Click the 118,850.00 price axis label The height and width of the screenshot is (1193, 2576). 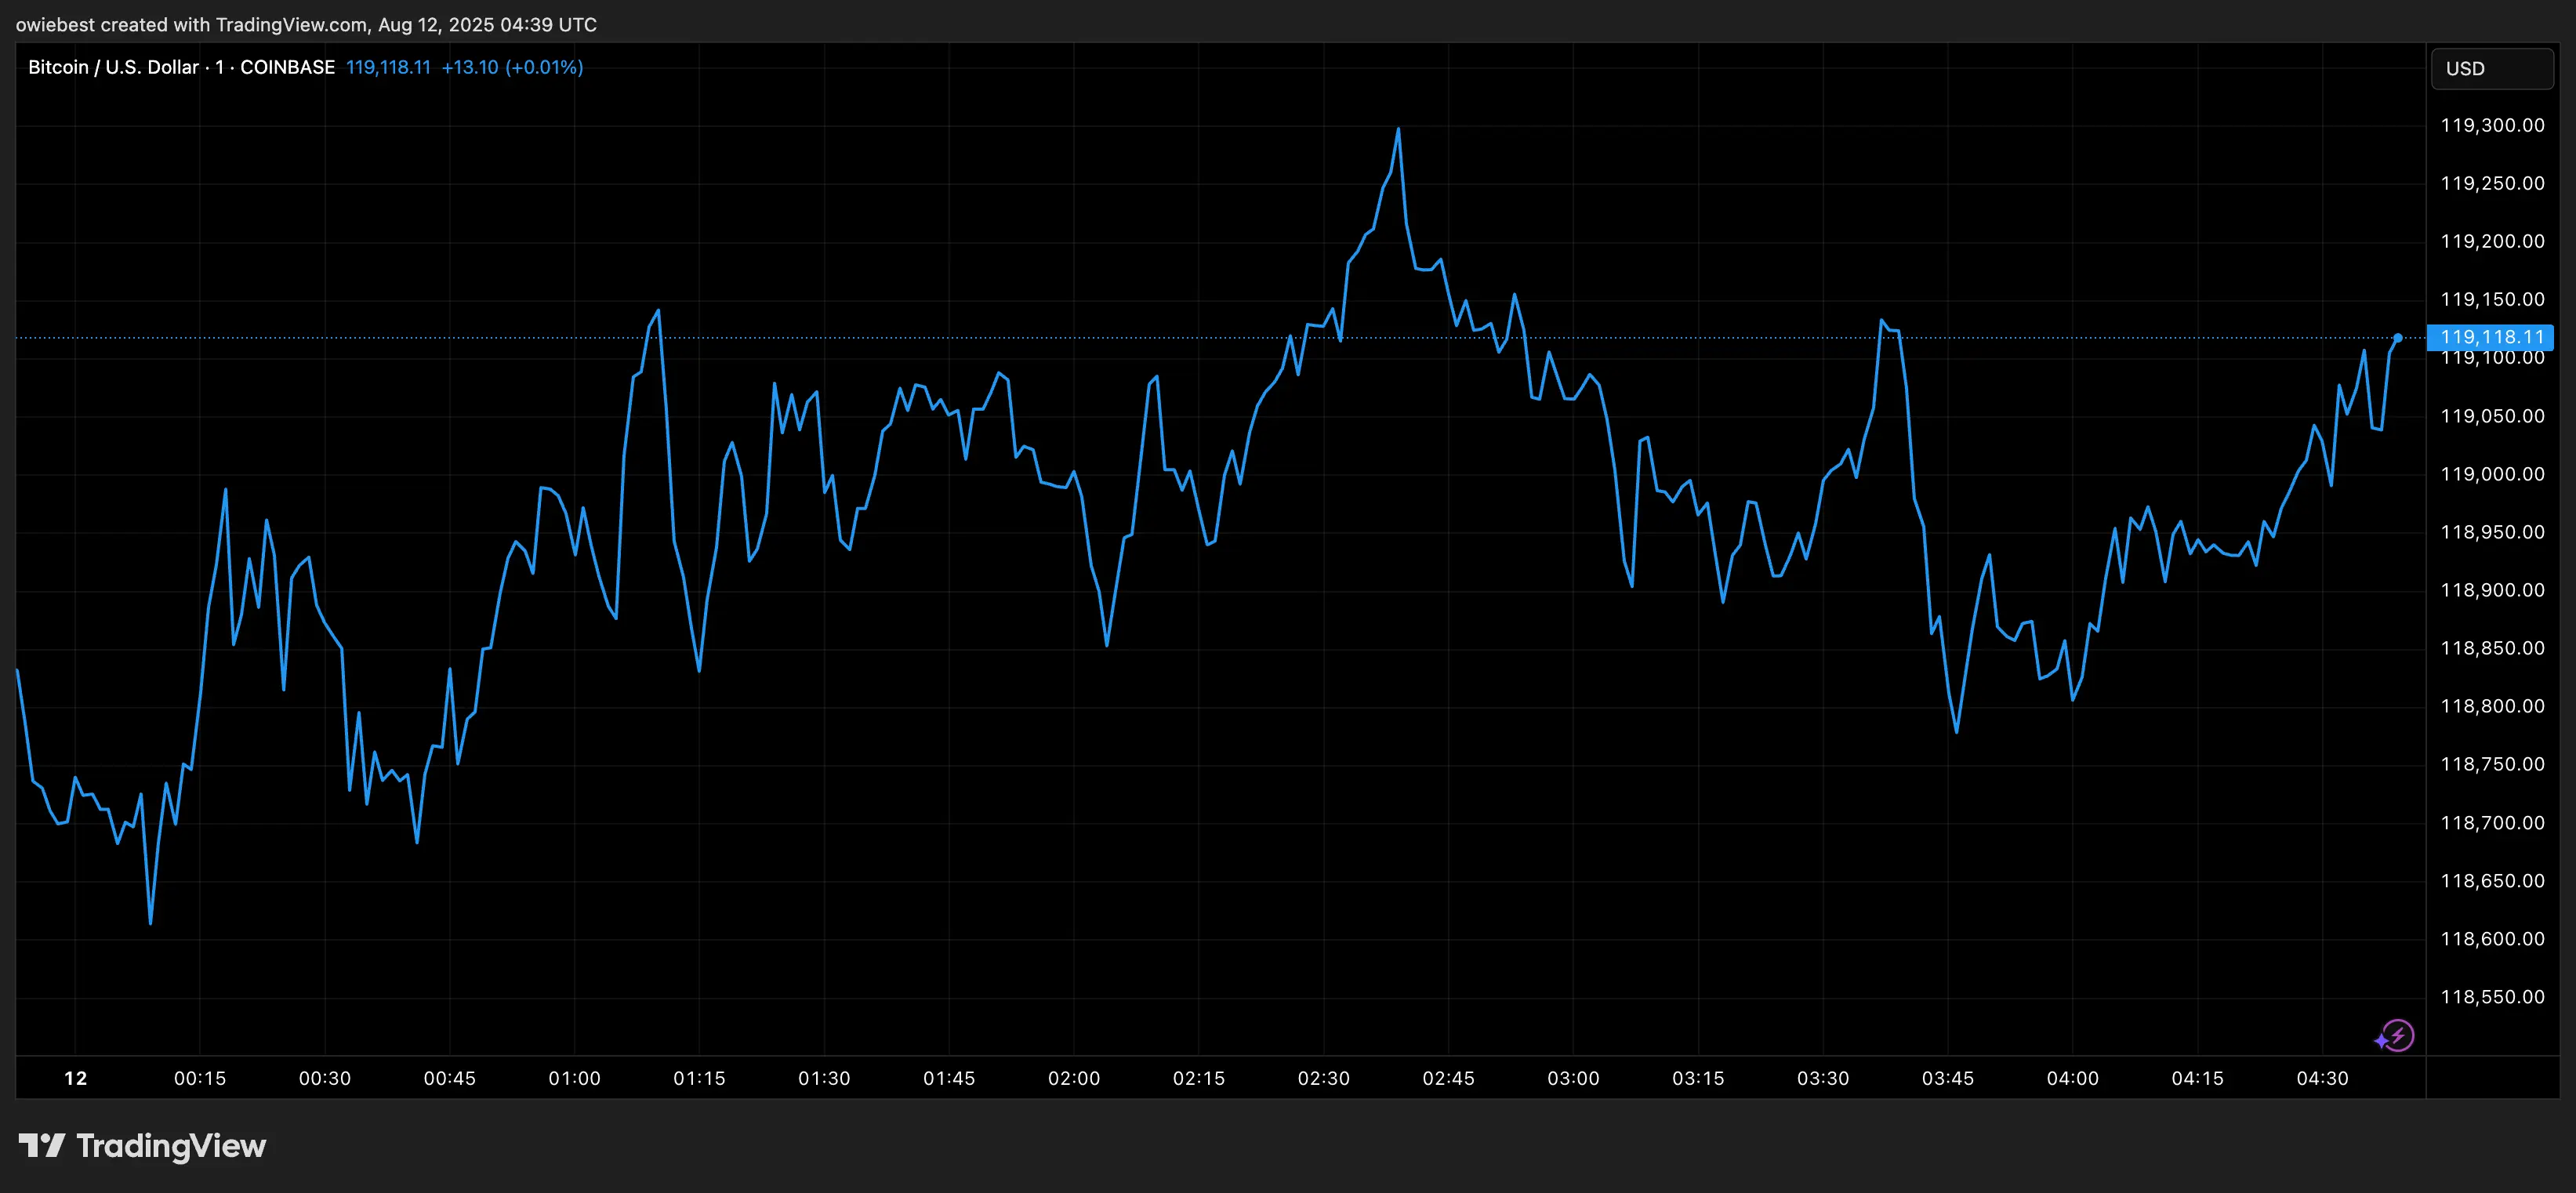2492,648
